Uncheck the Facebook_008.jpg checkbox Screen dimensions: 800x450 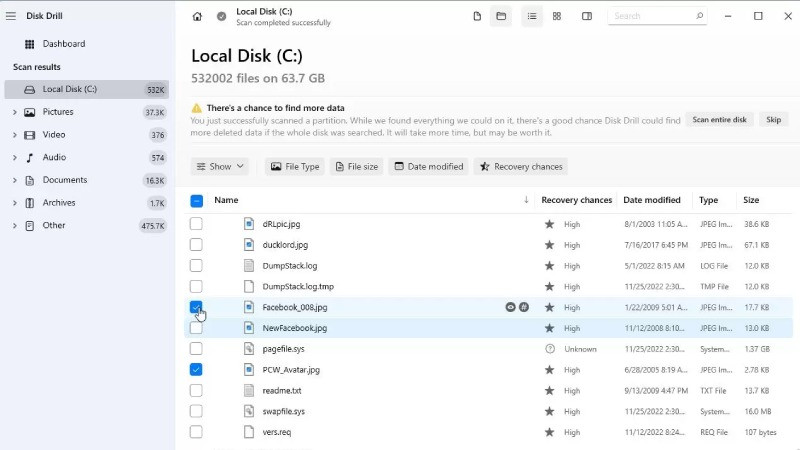pos(196,307)
